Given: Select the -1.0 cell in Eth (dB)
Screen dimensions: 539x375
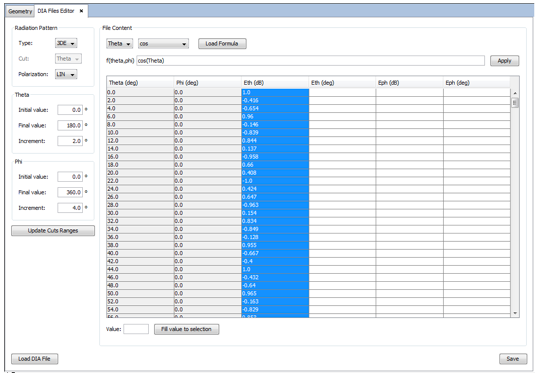Looking at the screenshot, I should (x=275, y=181).
